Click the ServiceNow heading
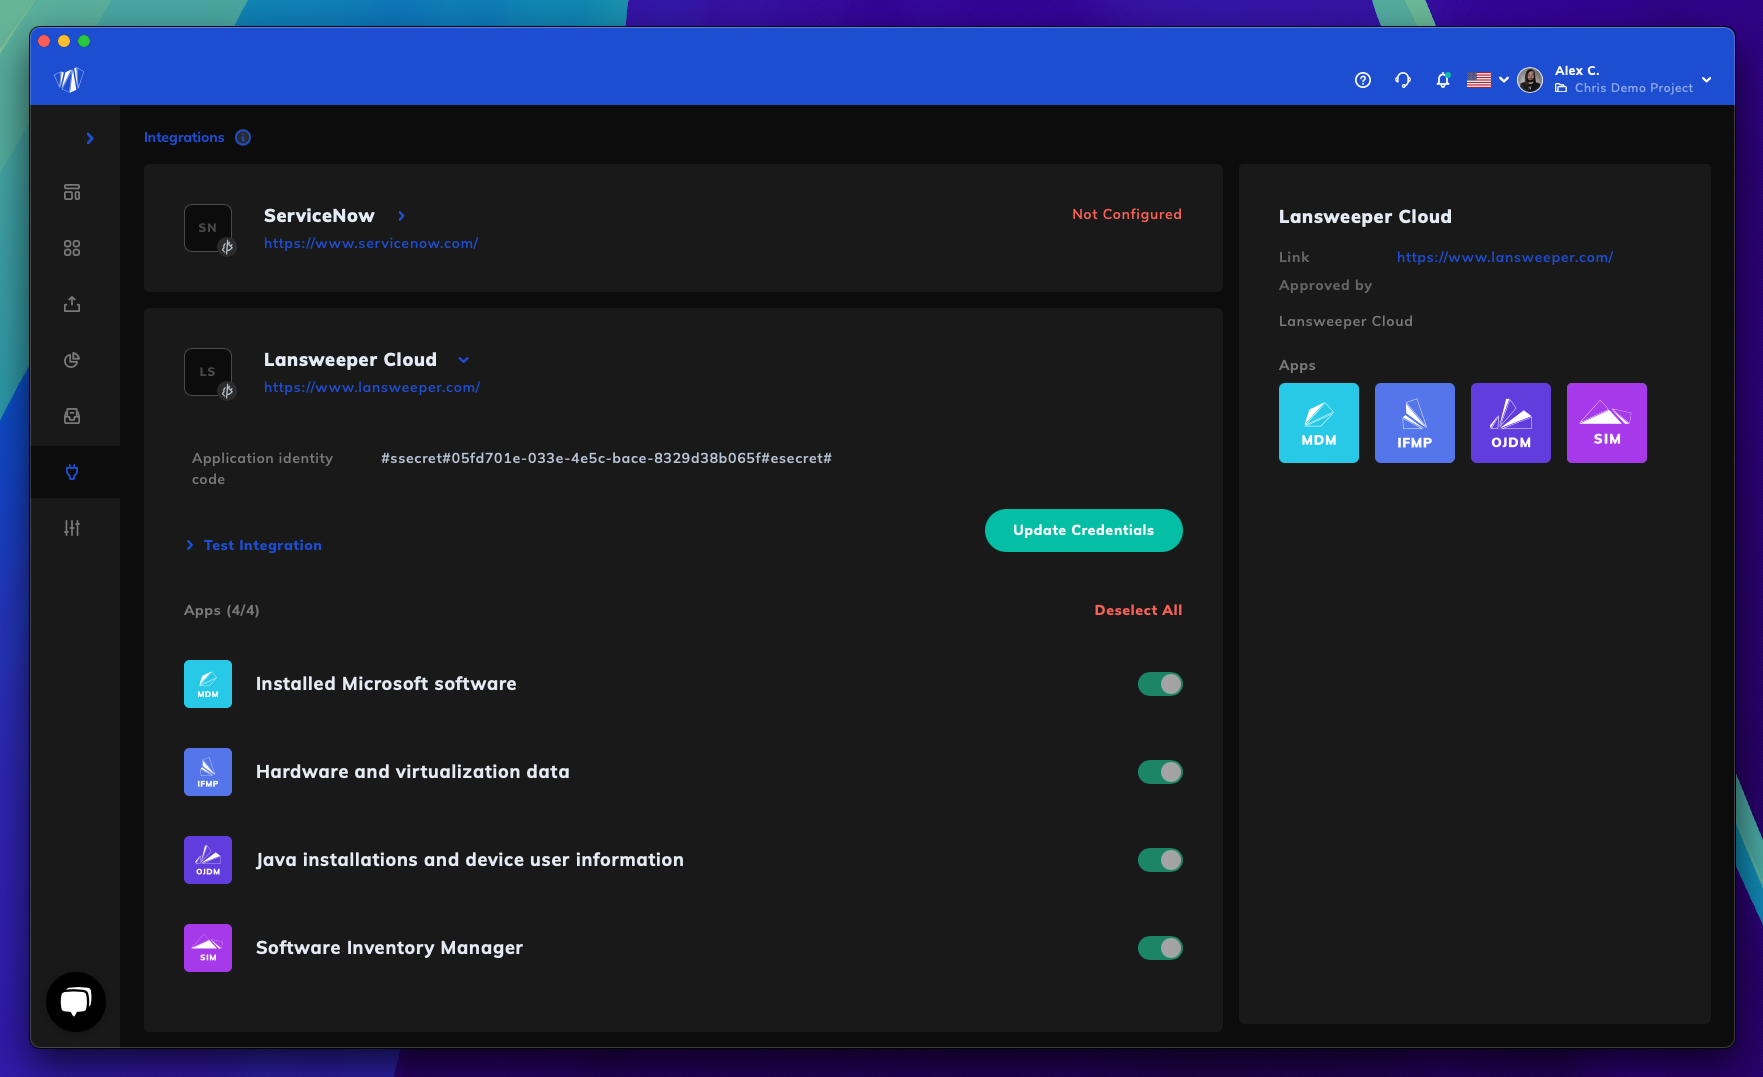The width and height of the screenshot is (1763, 1077). (319, 216)
